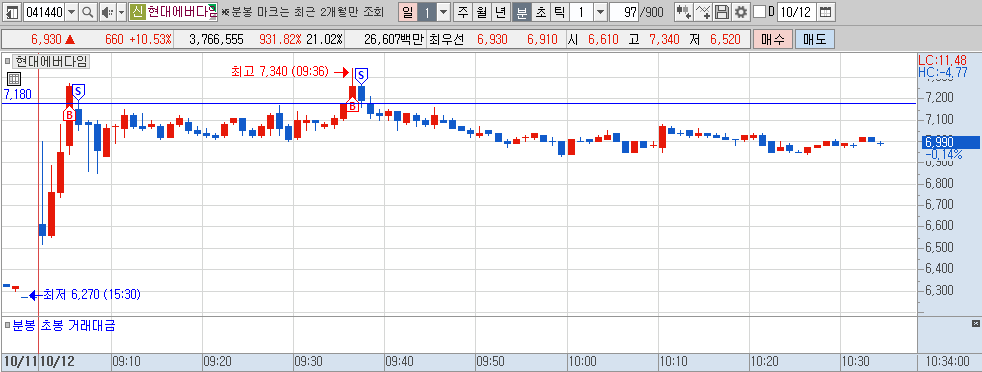The height and width of the screenshot is (372, 982).
Task: Open chart settings gear icon
Action: pos(741,11)
